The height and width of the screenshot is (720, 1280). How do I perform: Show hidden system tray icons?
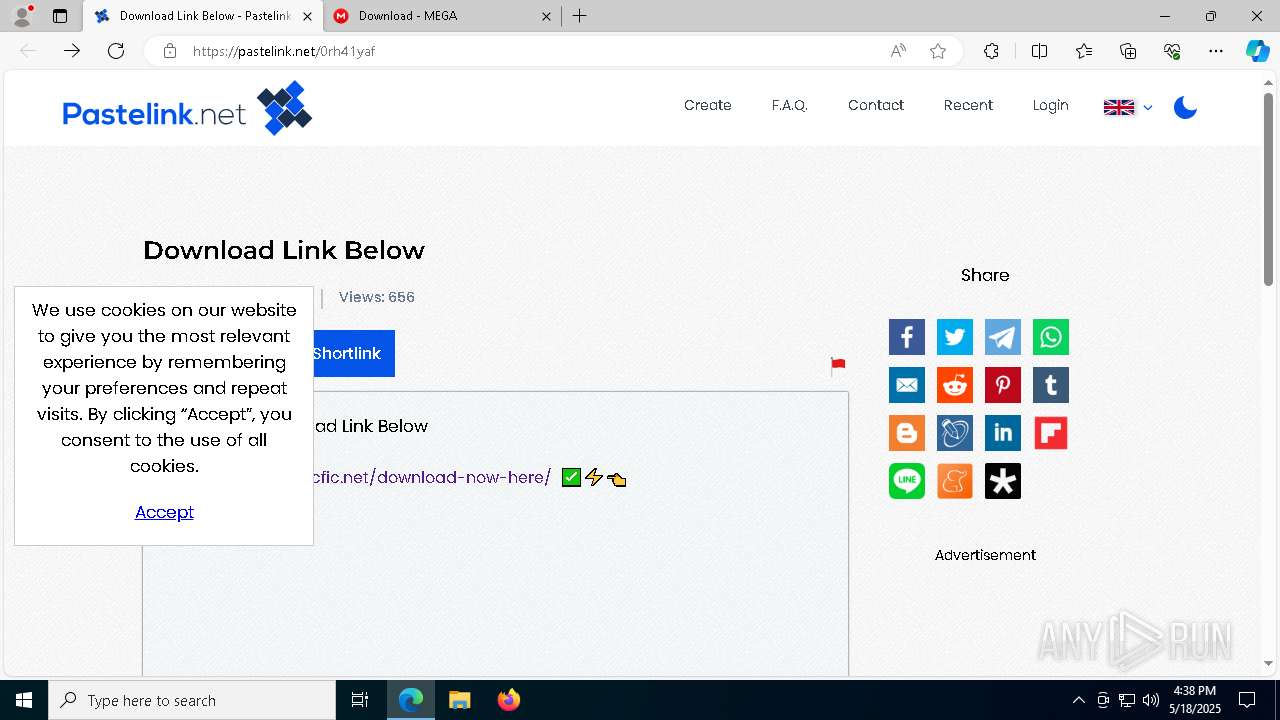pos(1078,700)
